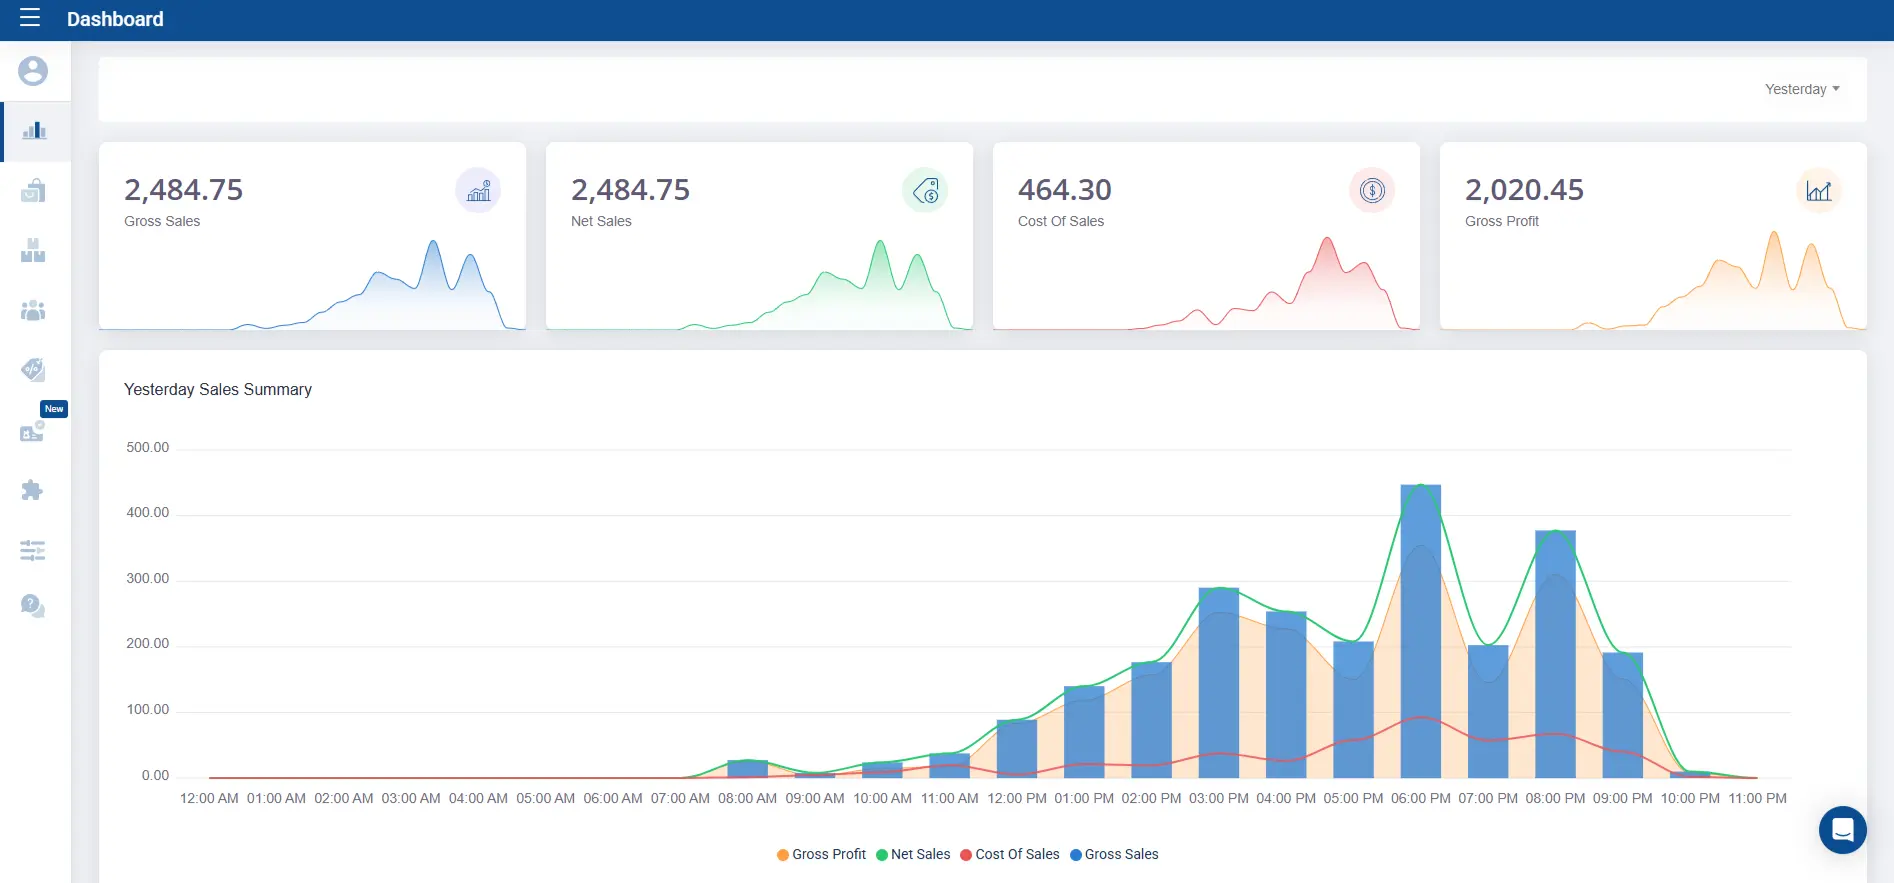Open the sliders settings sidebar icon

tap(33, 550)
